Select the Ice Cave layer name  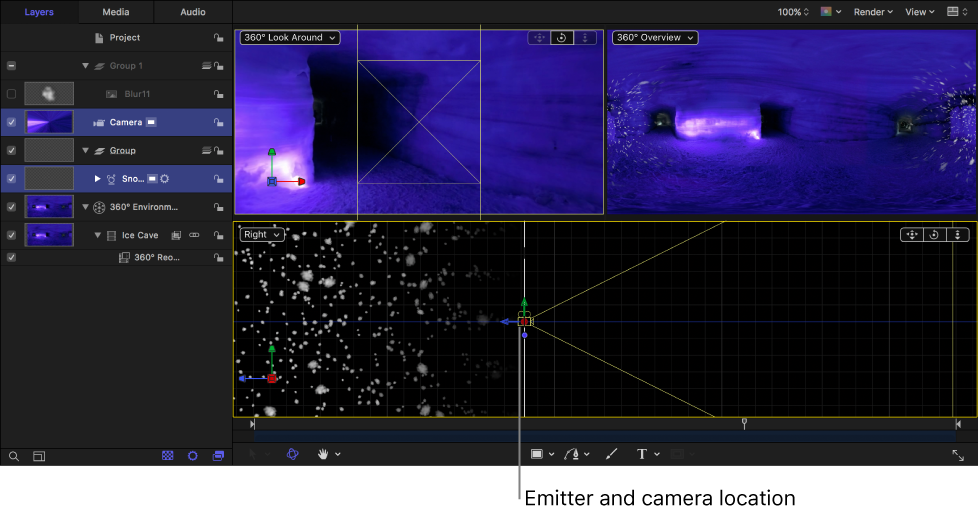tap(140, 235)
